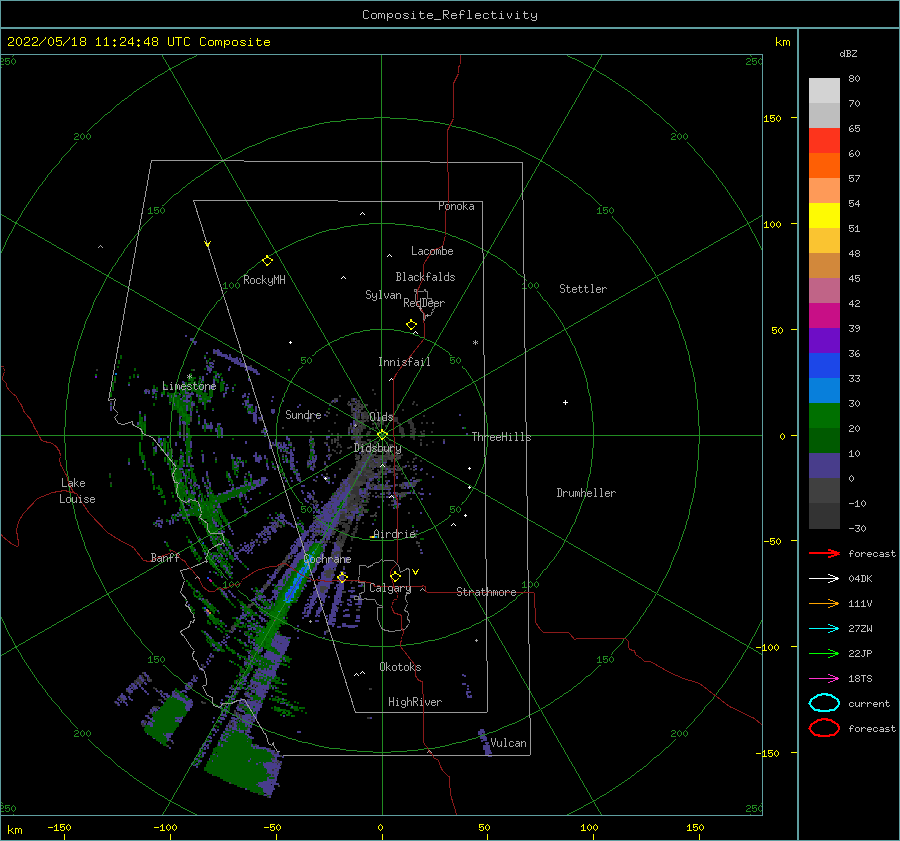The height and width of the screenshot is (841, 900).
Task: Click the cyan current ellipse icon
Action: point(824,703)
